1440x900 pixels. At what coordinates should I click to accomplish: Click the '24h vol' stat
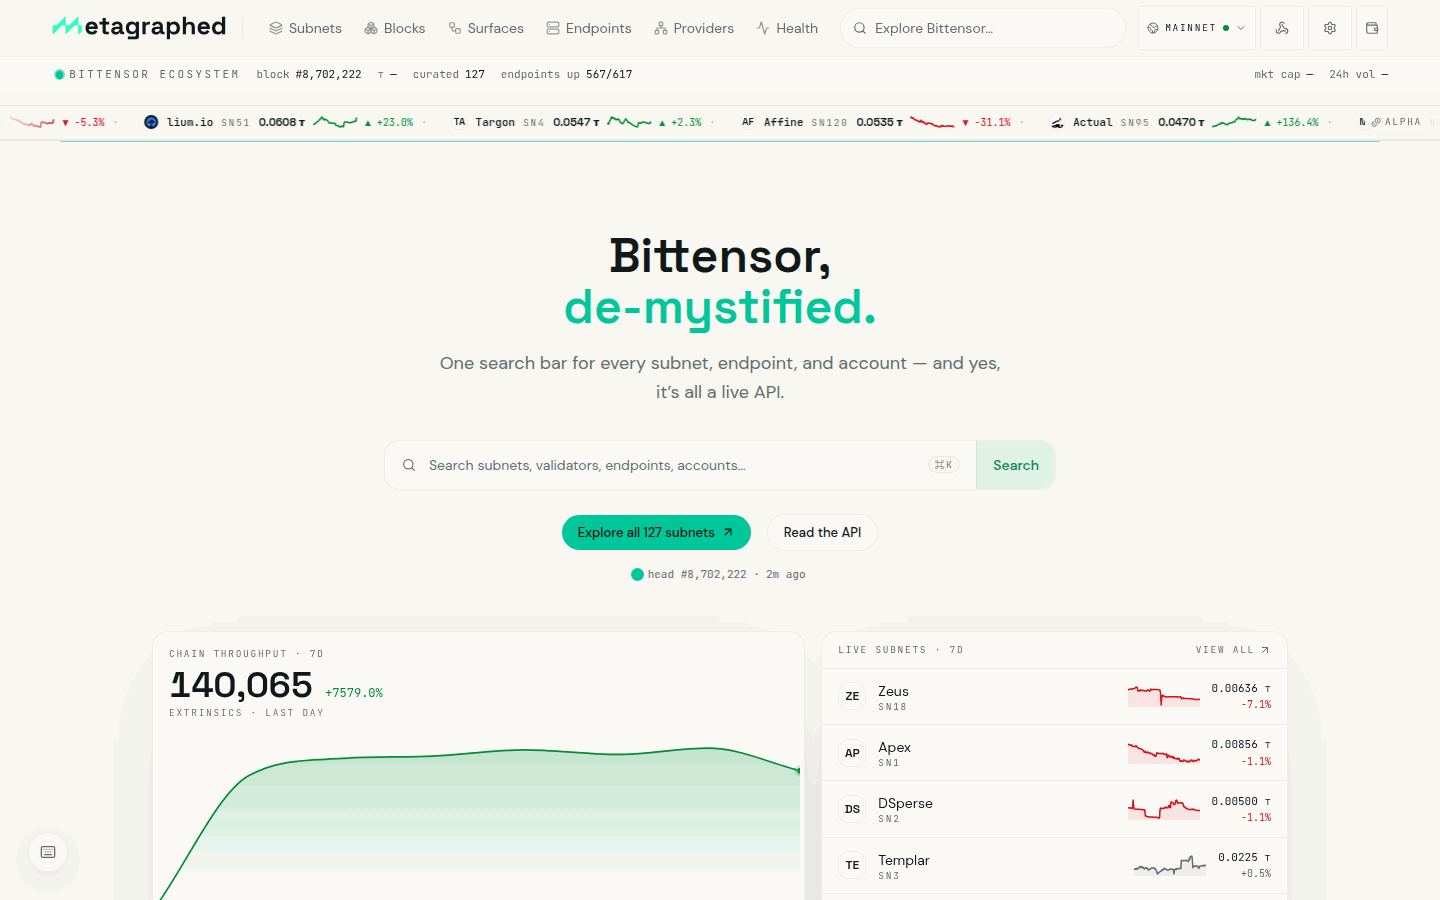[x=1358, y=74]
